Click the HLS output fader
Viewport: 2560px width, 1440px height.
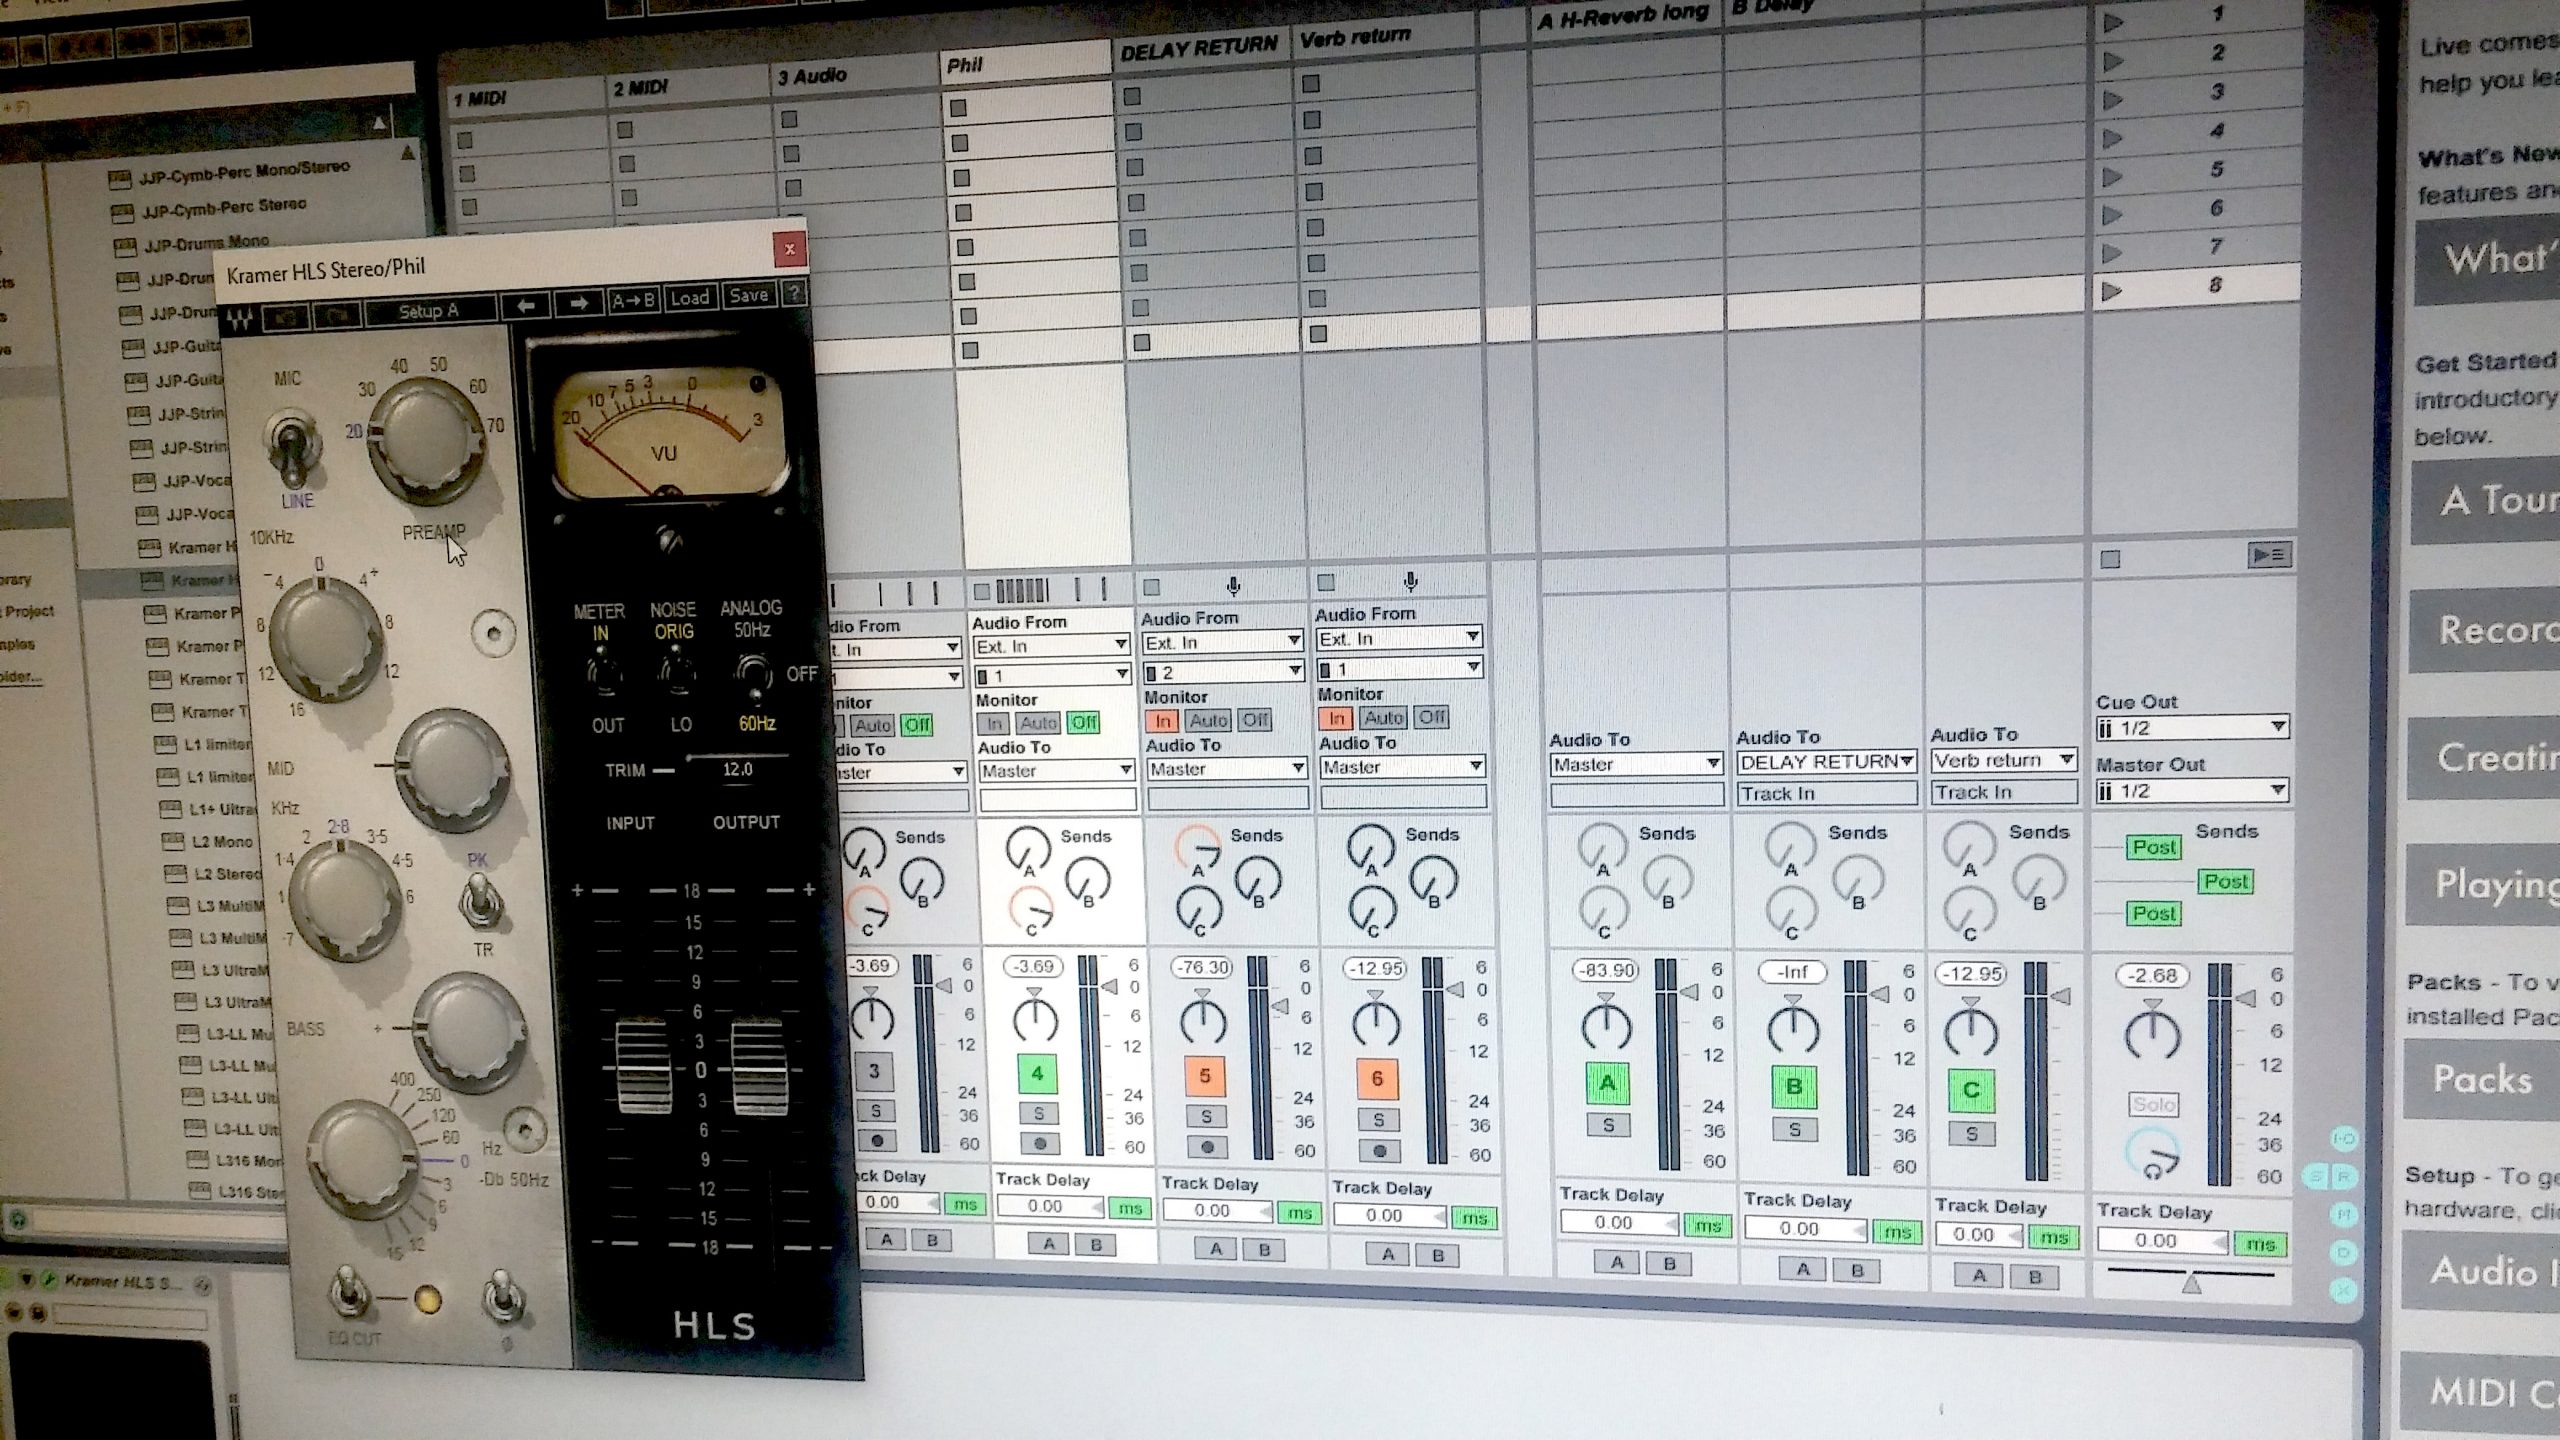758,1066
